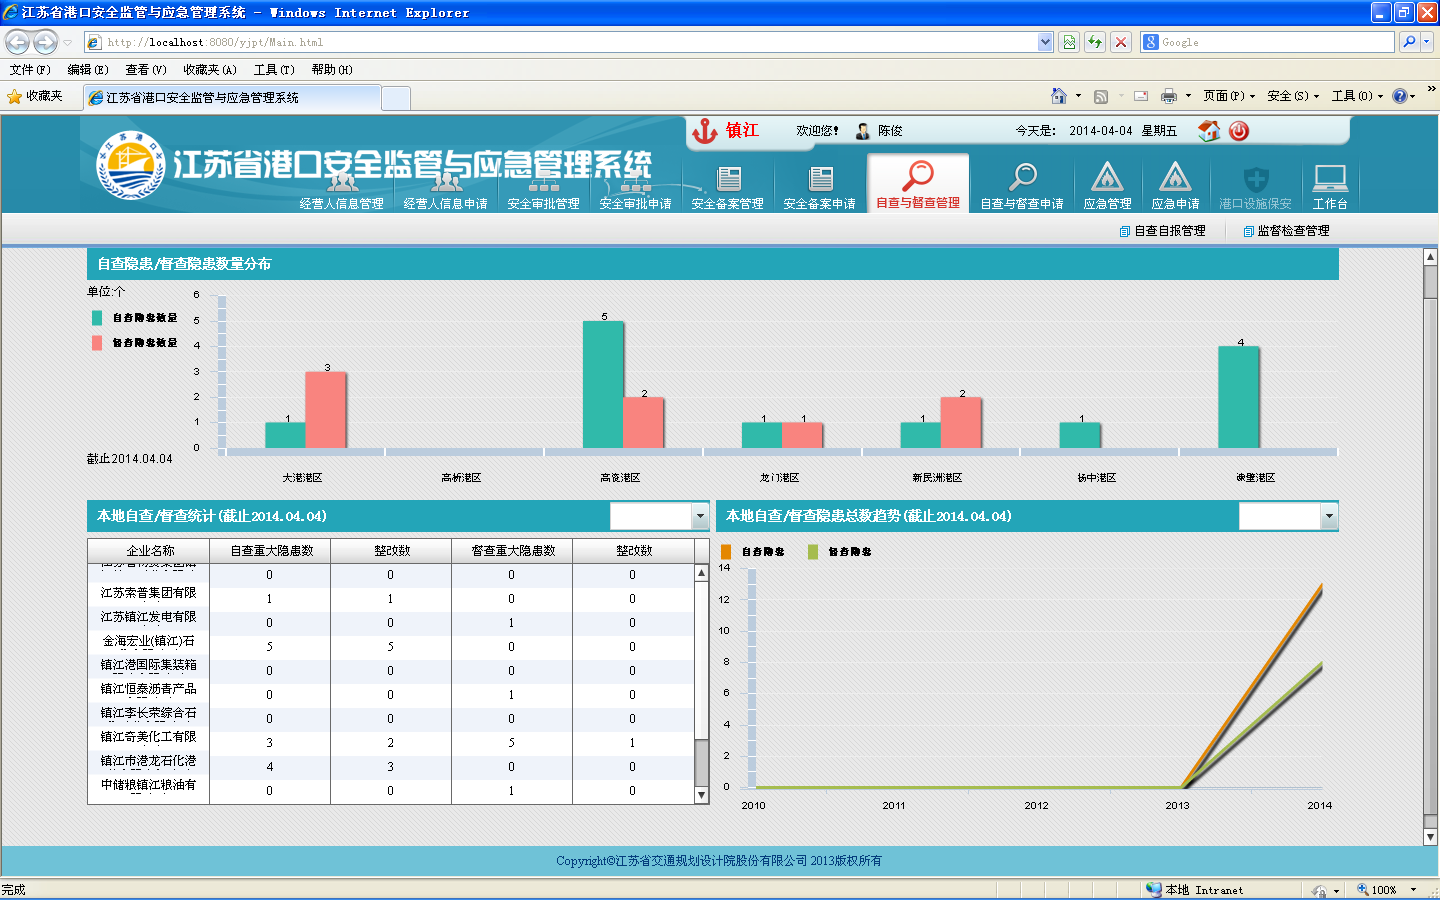Open the 自查与督查申请 search icon
This screenshot has height=900, width=1440.
tap(1022, 178)
